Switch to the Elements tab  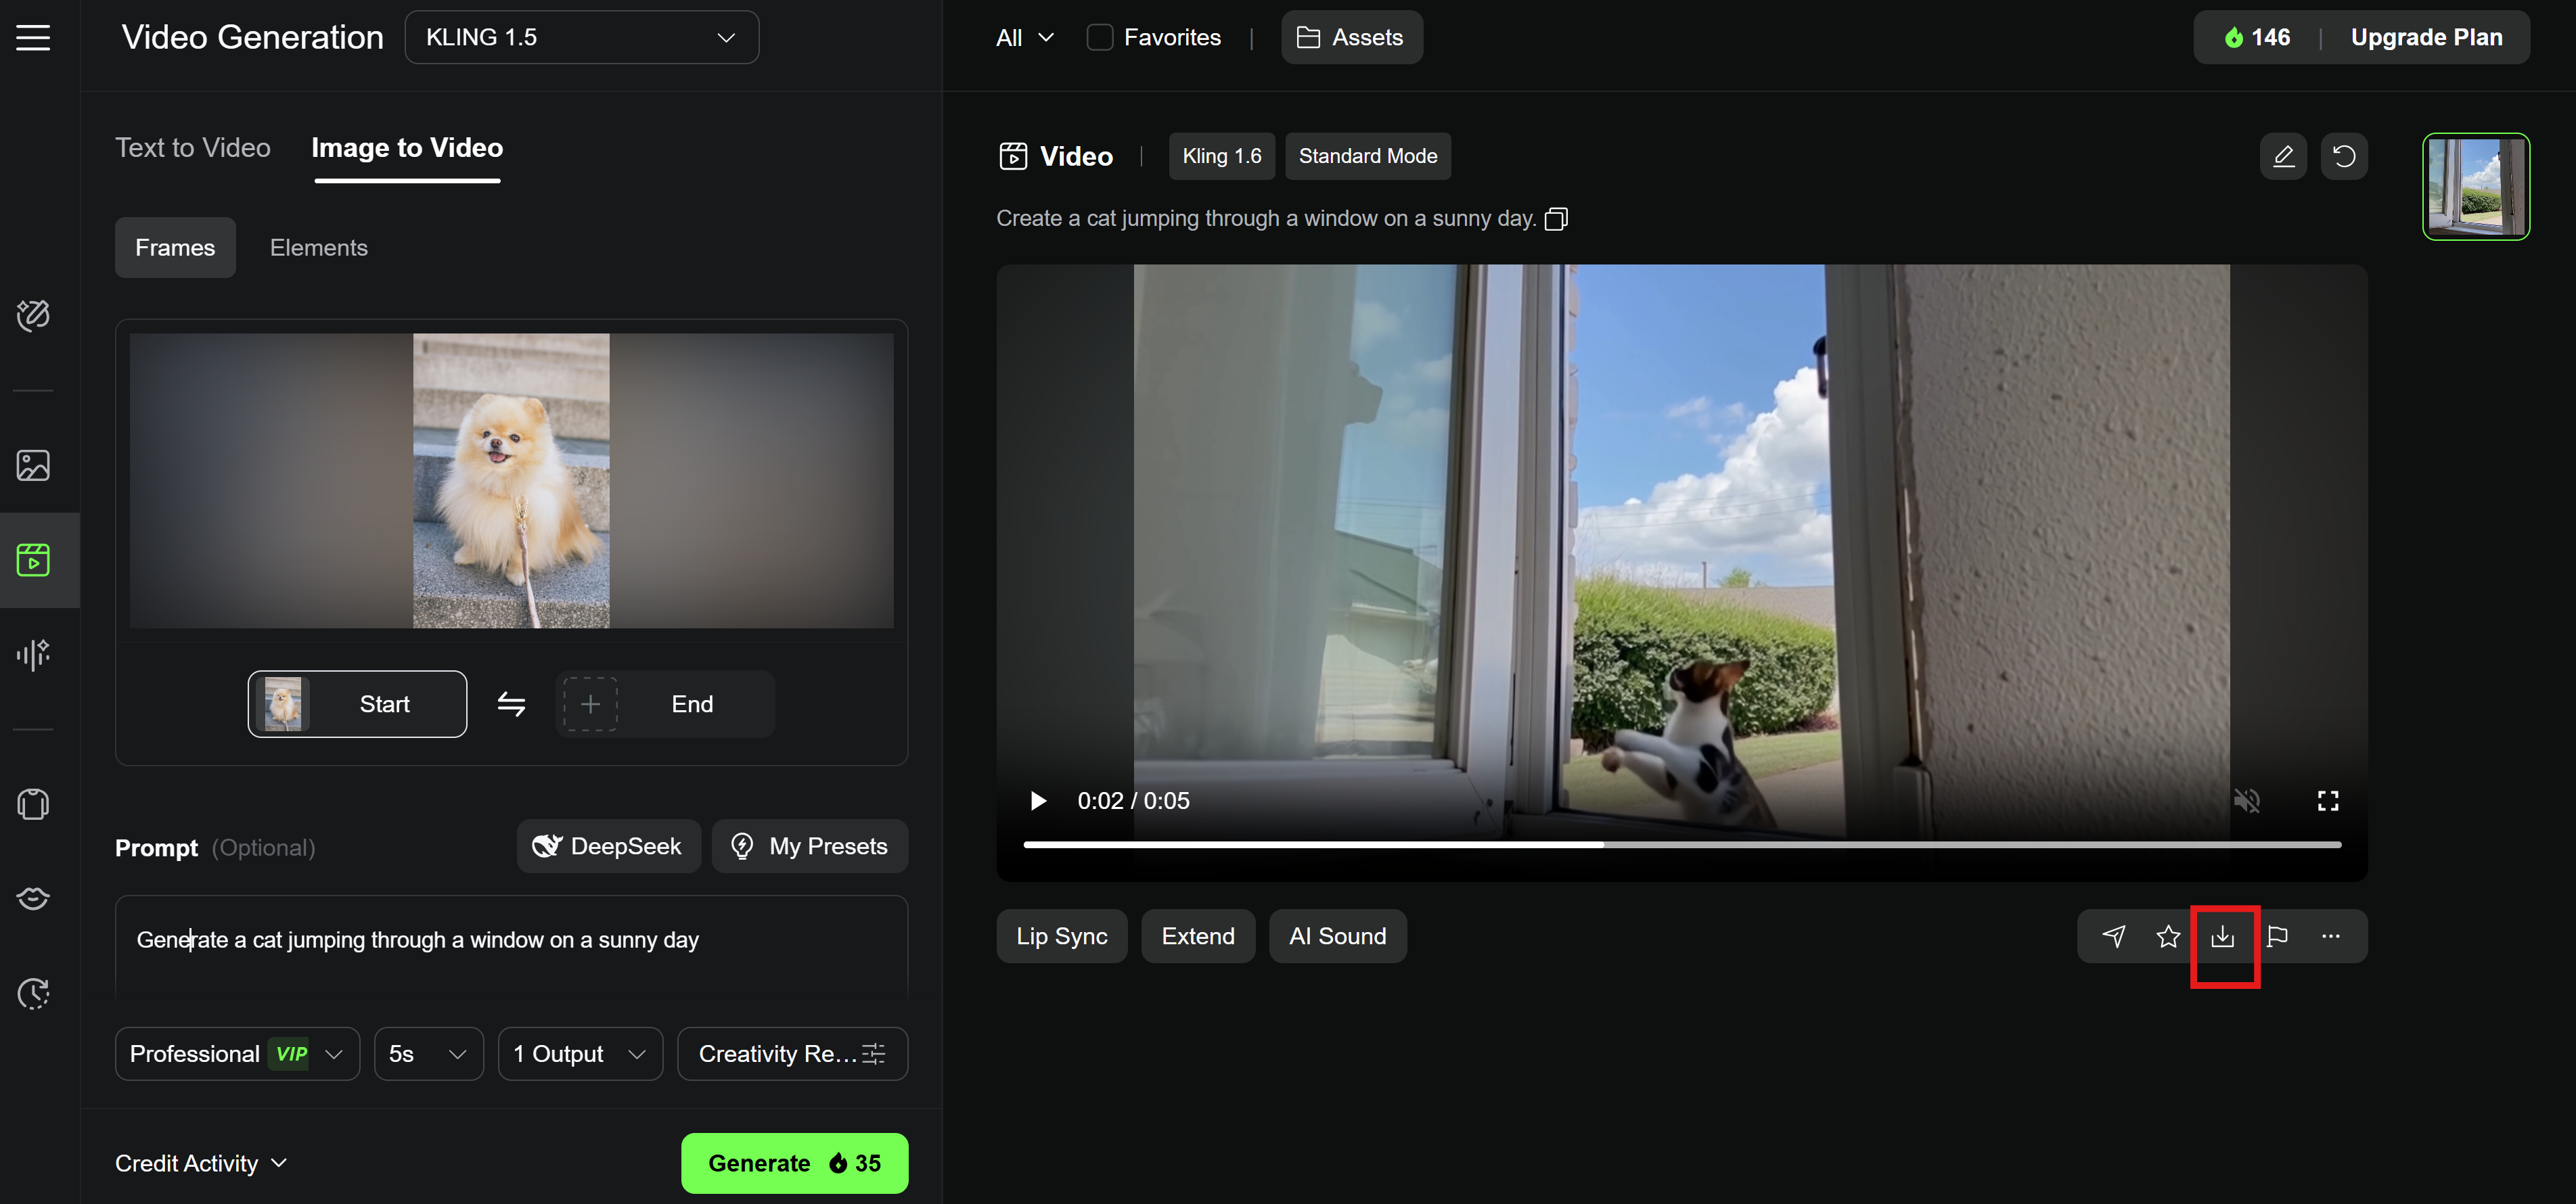[x=319, y=248]
